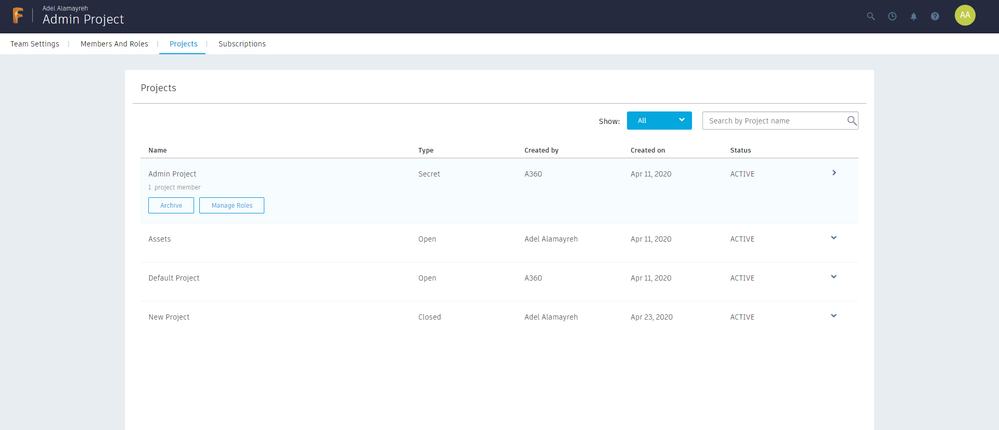The height and width of the screenshot is (430, 999).
Task: Open the search magnifier in header
Action: 871,17
